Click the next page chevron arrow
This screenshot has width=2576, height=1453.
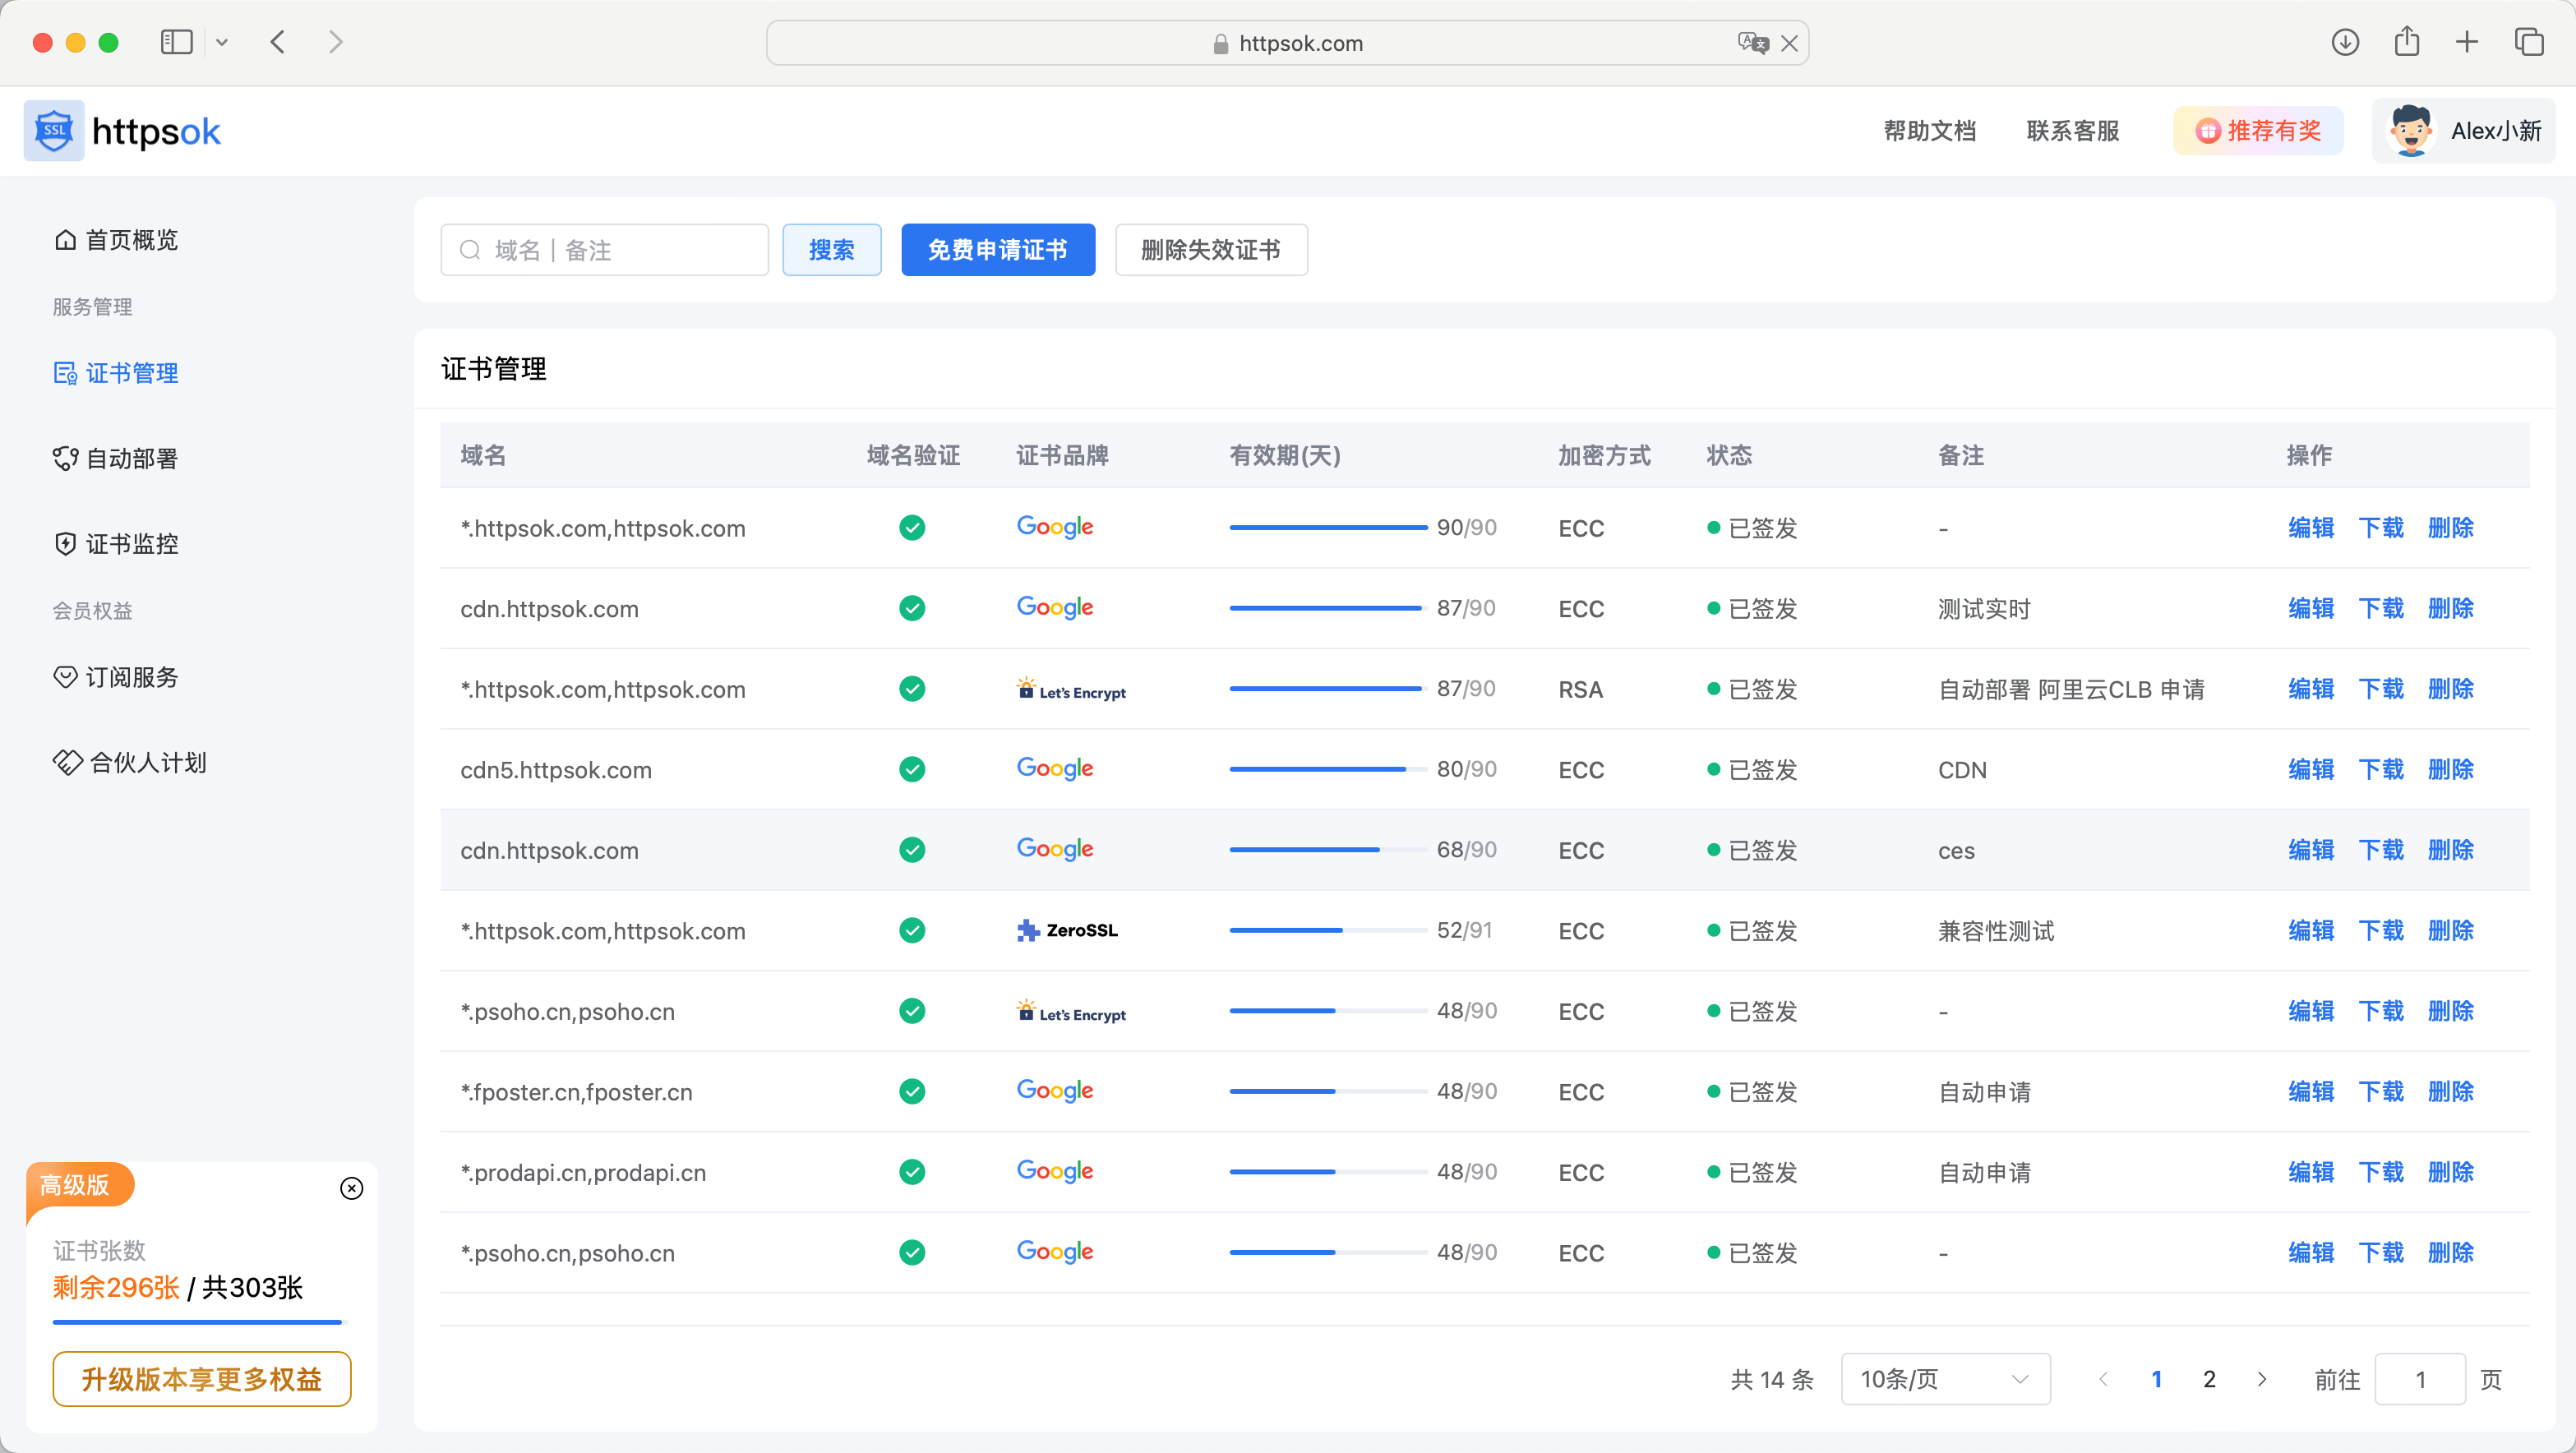(x=2262, y=1378)
